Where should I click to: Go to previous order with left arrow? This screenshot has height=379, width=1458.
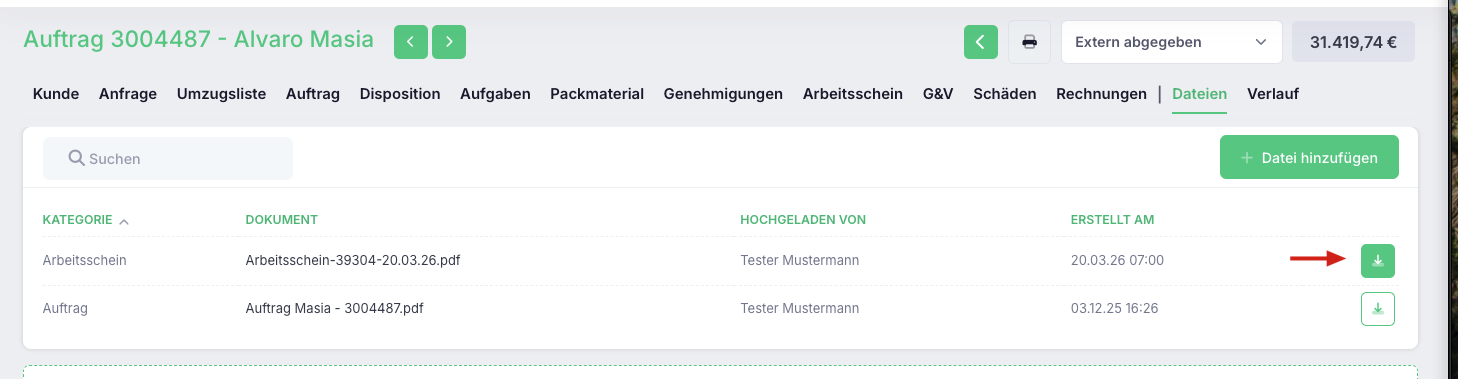point(411,42)
